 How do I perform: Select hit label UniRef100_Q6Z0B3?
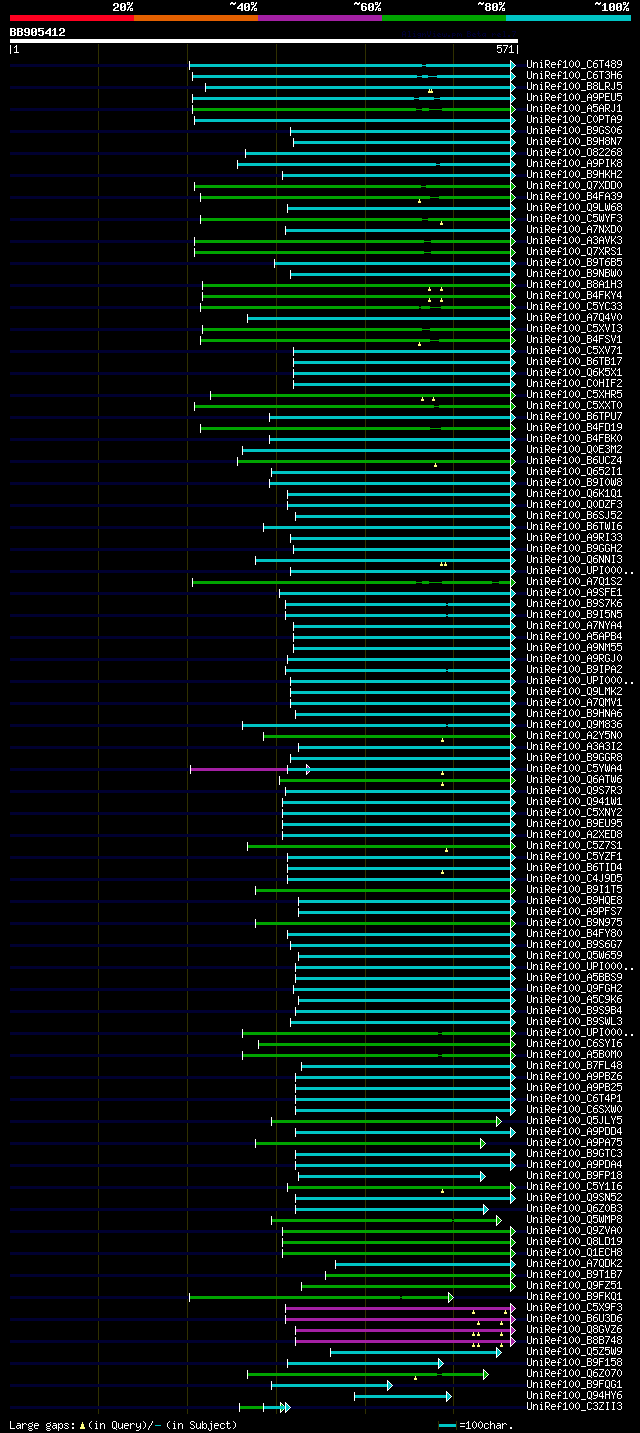[x=574, y=1209]
